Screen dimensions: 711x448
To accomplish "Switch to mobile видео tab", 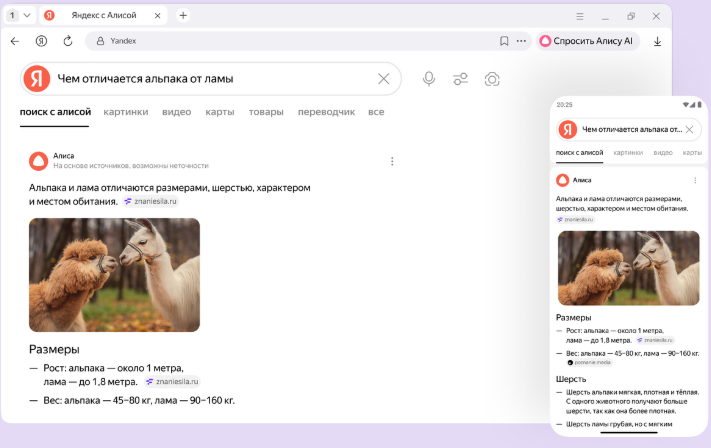I will point(663,153).
